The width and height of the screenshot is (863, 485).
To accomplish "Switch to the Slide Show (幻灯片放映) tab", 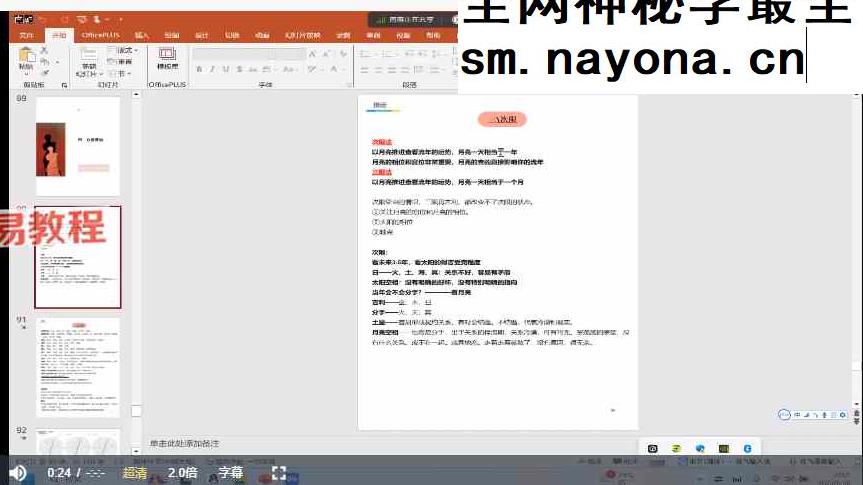I will point(302,35).
